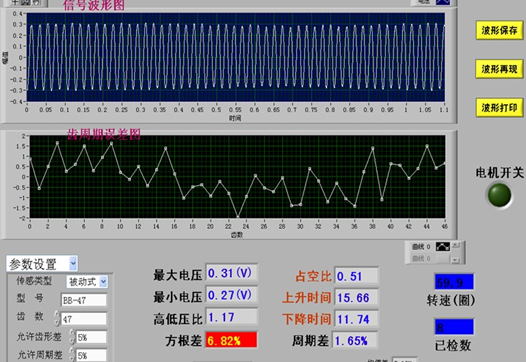Expand the 传感类型 被动式 combo box

pos(87,281)
